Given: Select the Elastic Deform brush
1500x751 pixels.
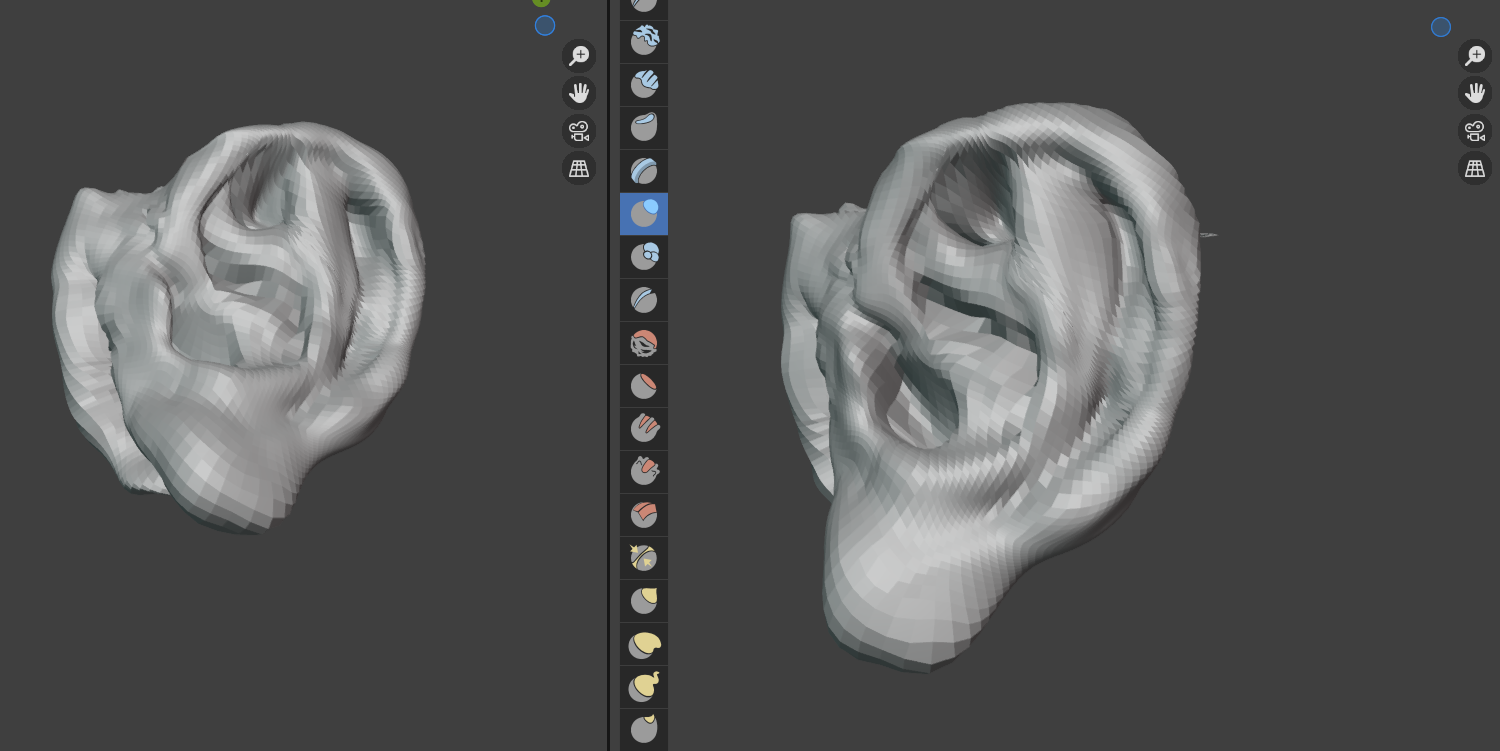Looking at the screenshot, I should 644,644.
